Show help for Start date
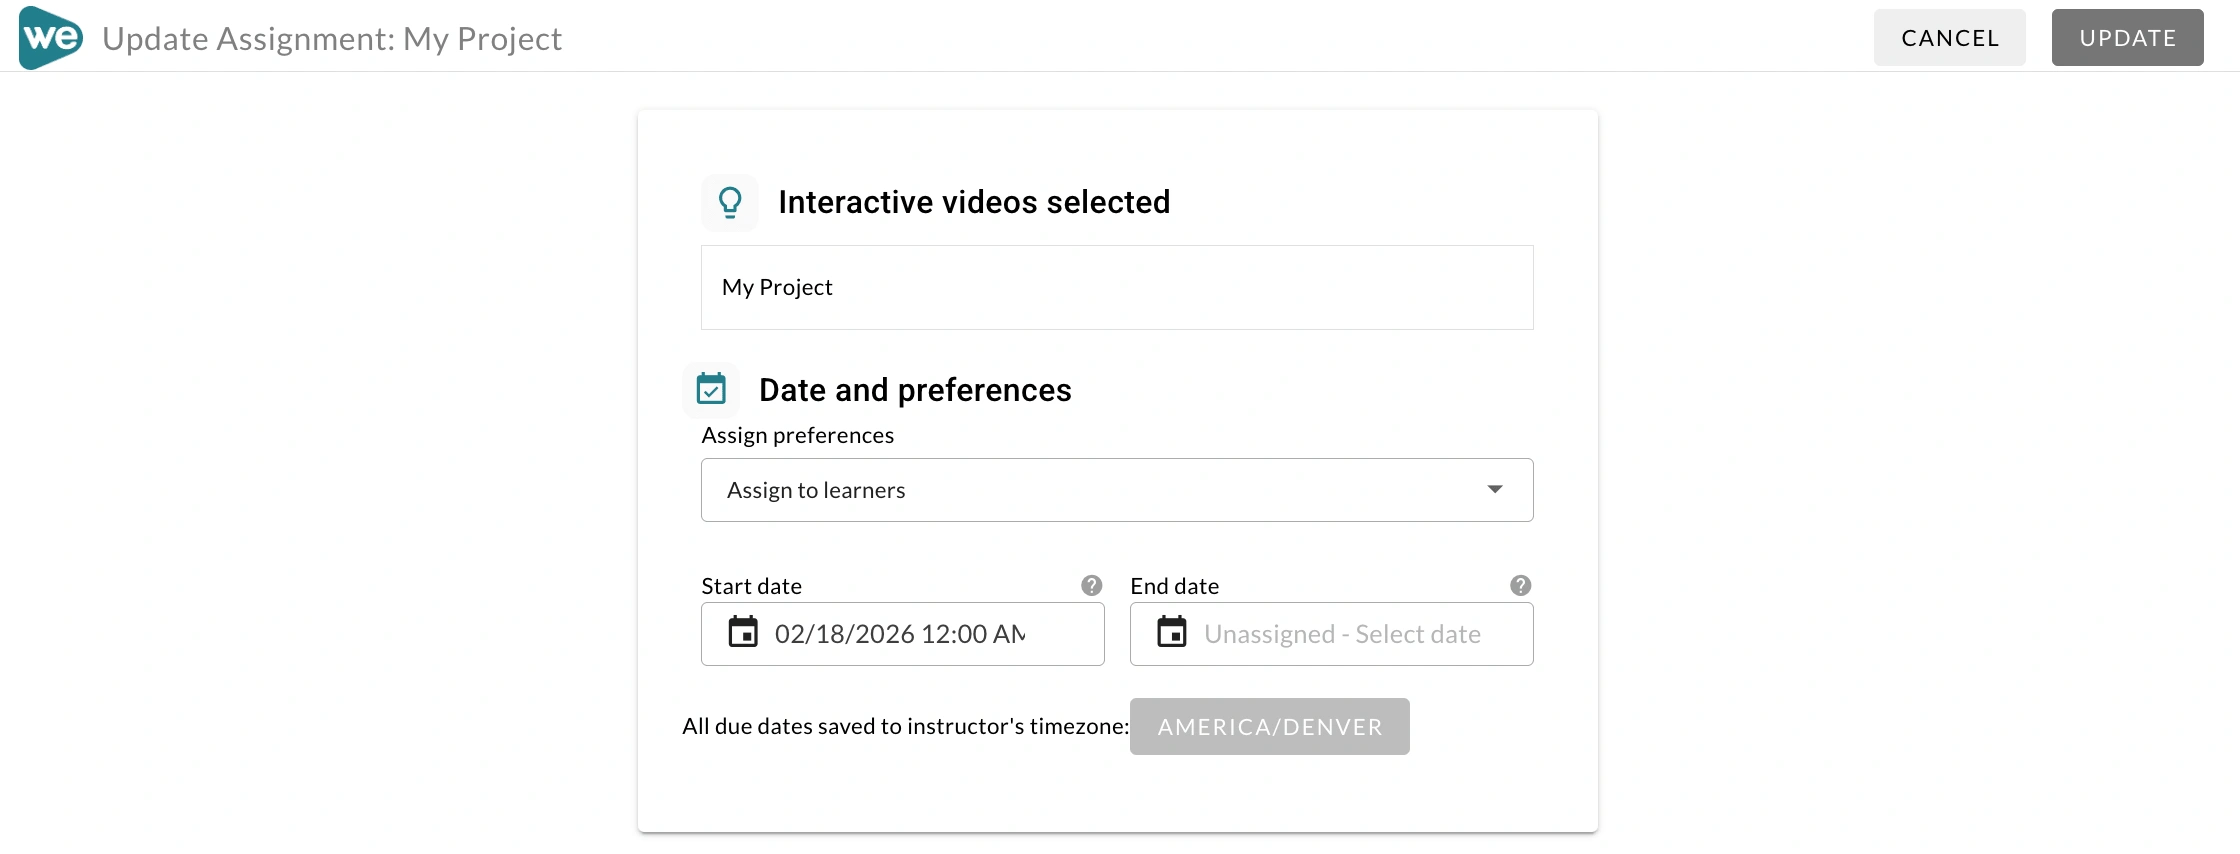Screen dimensions: 2240x854 [x=1092, y=585]
